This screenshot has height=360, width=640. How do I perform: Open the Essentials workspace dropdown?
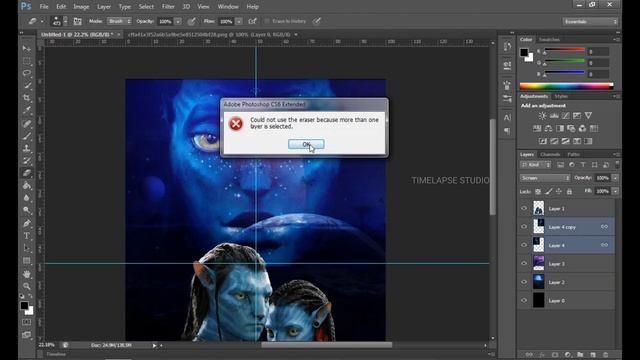590,21
